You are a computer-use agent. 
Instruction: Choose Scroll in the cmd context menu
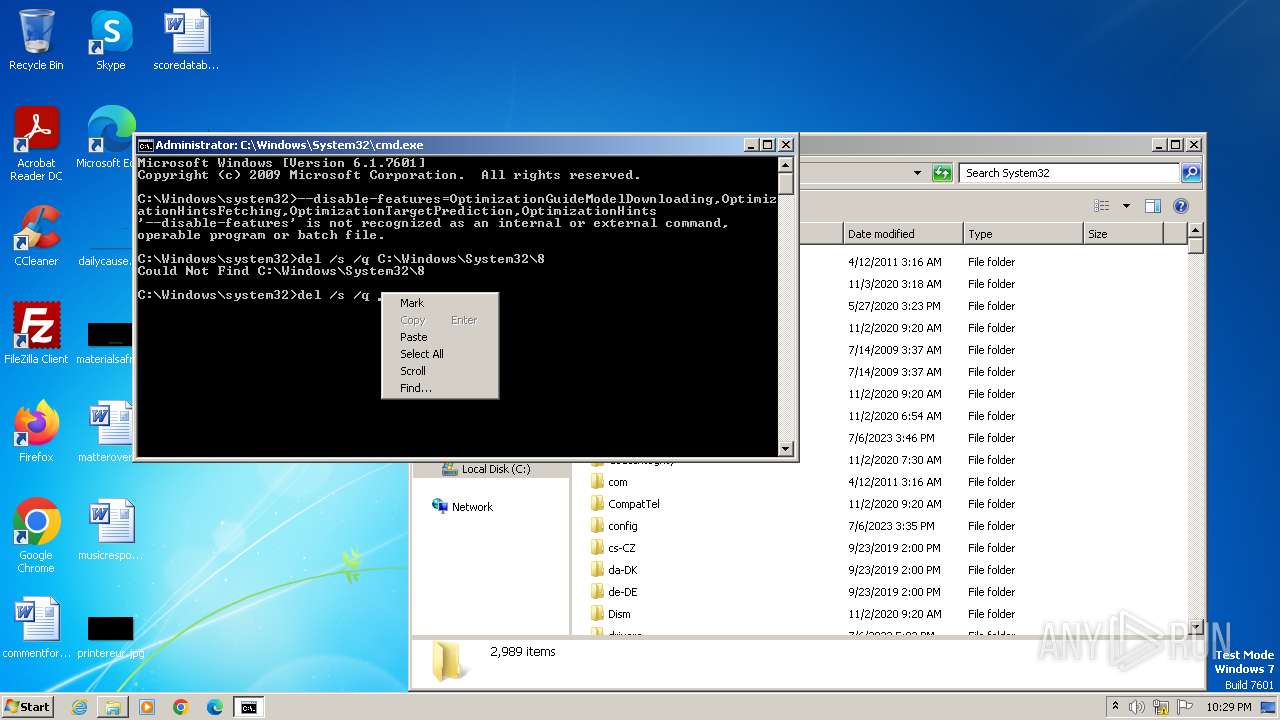click(440, 371)
